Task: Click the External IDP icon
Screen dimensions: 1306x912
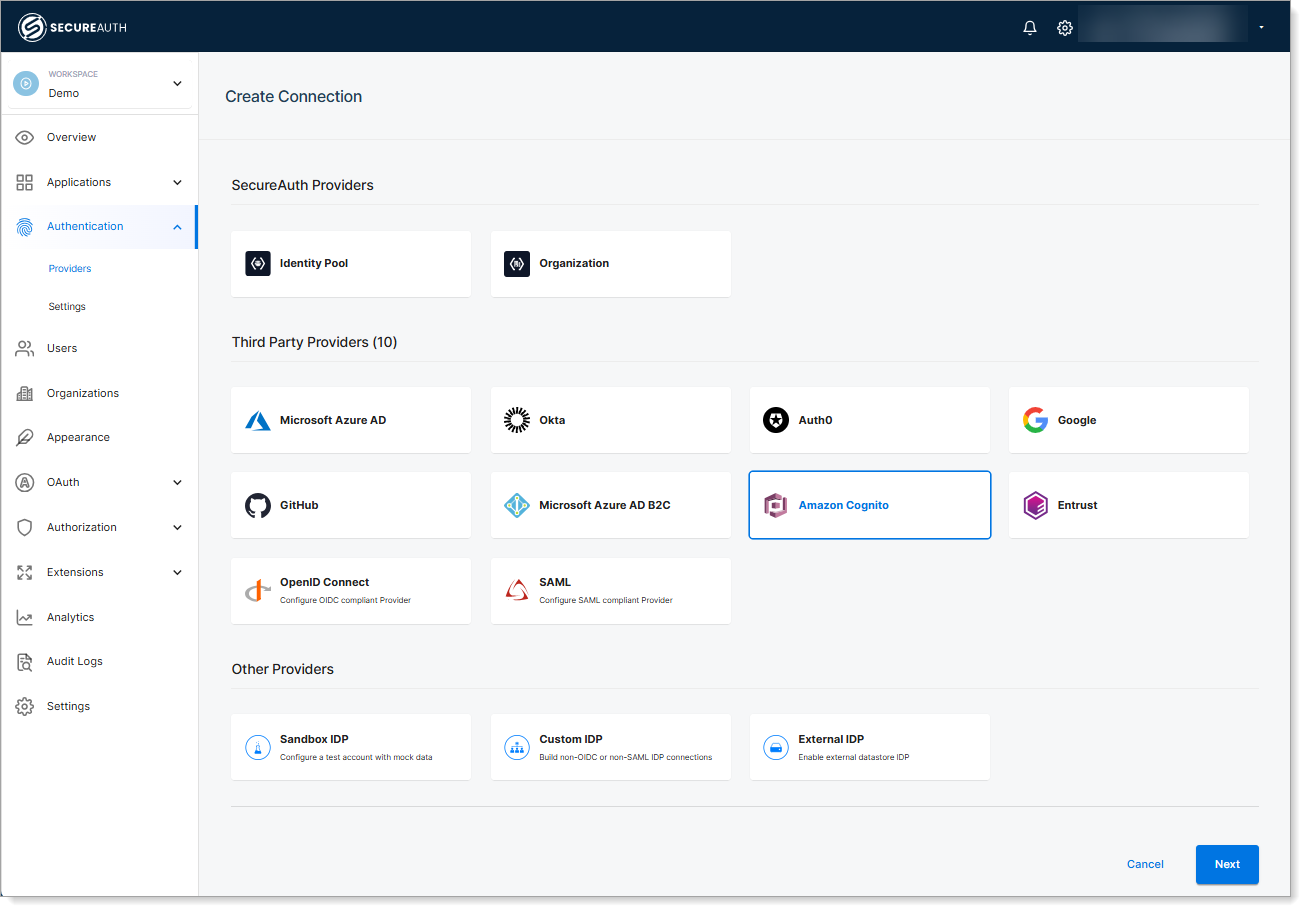Action: [x=776, y=747]
